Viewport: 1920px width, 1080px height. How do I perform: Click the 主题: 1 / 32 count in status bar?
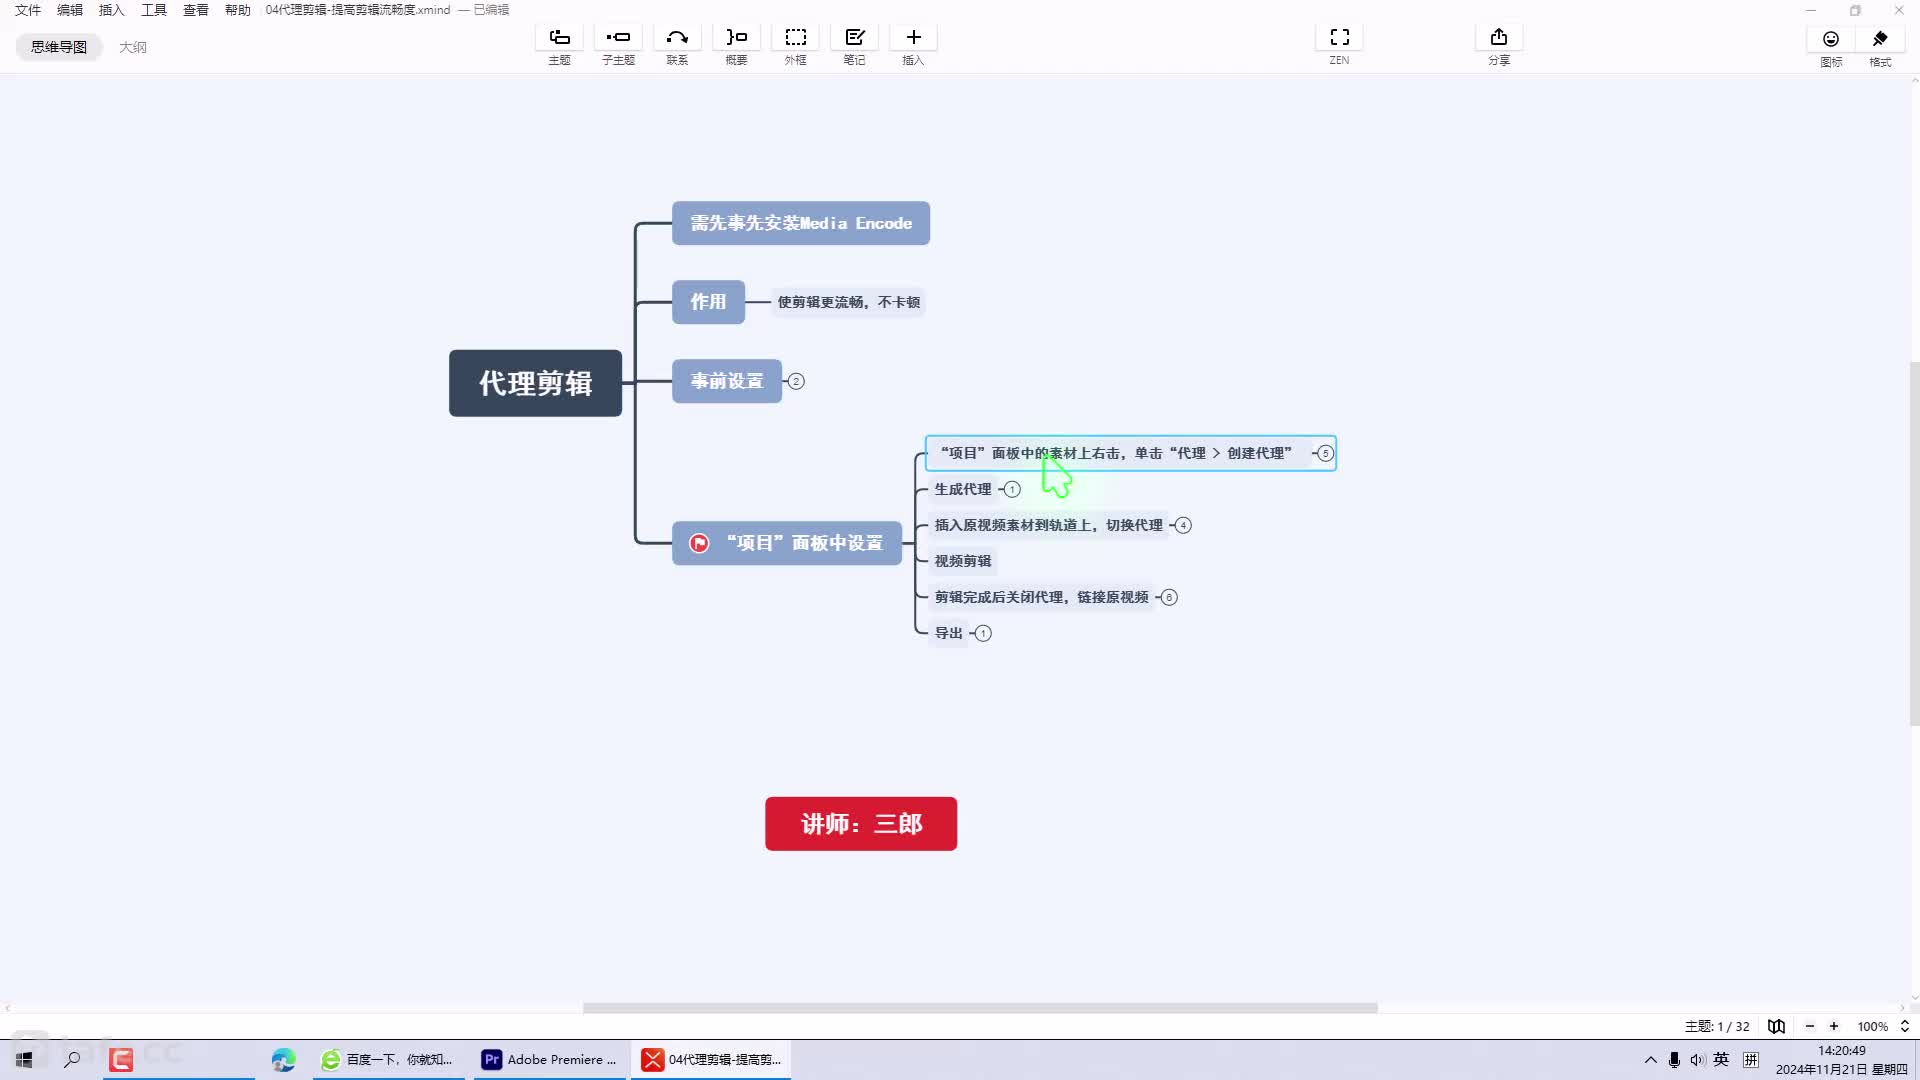[1717, 1026]
